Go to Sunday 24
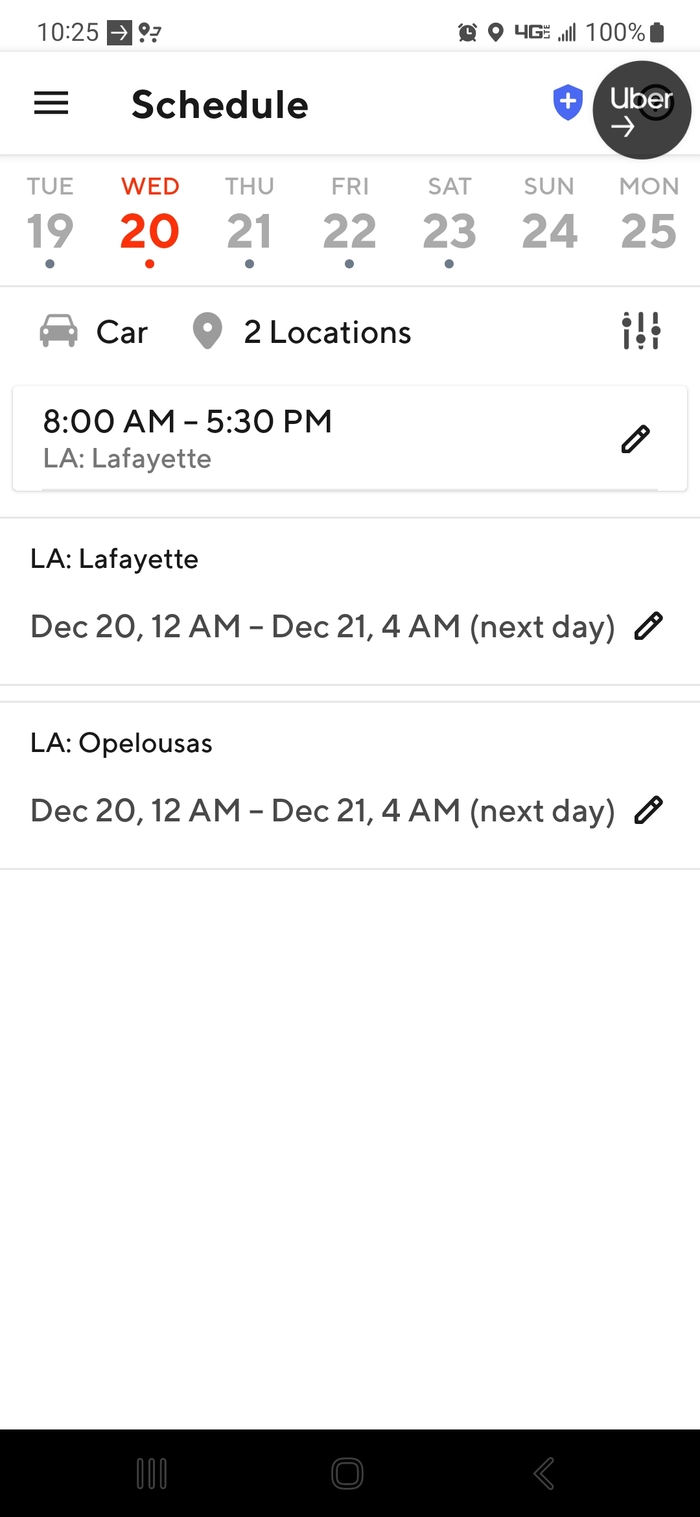The width and height of the screenshot is (700, 1517). pos(549,220)
